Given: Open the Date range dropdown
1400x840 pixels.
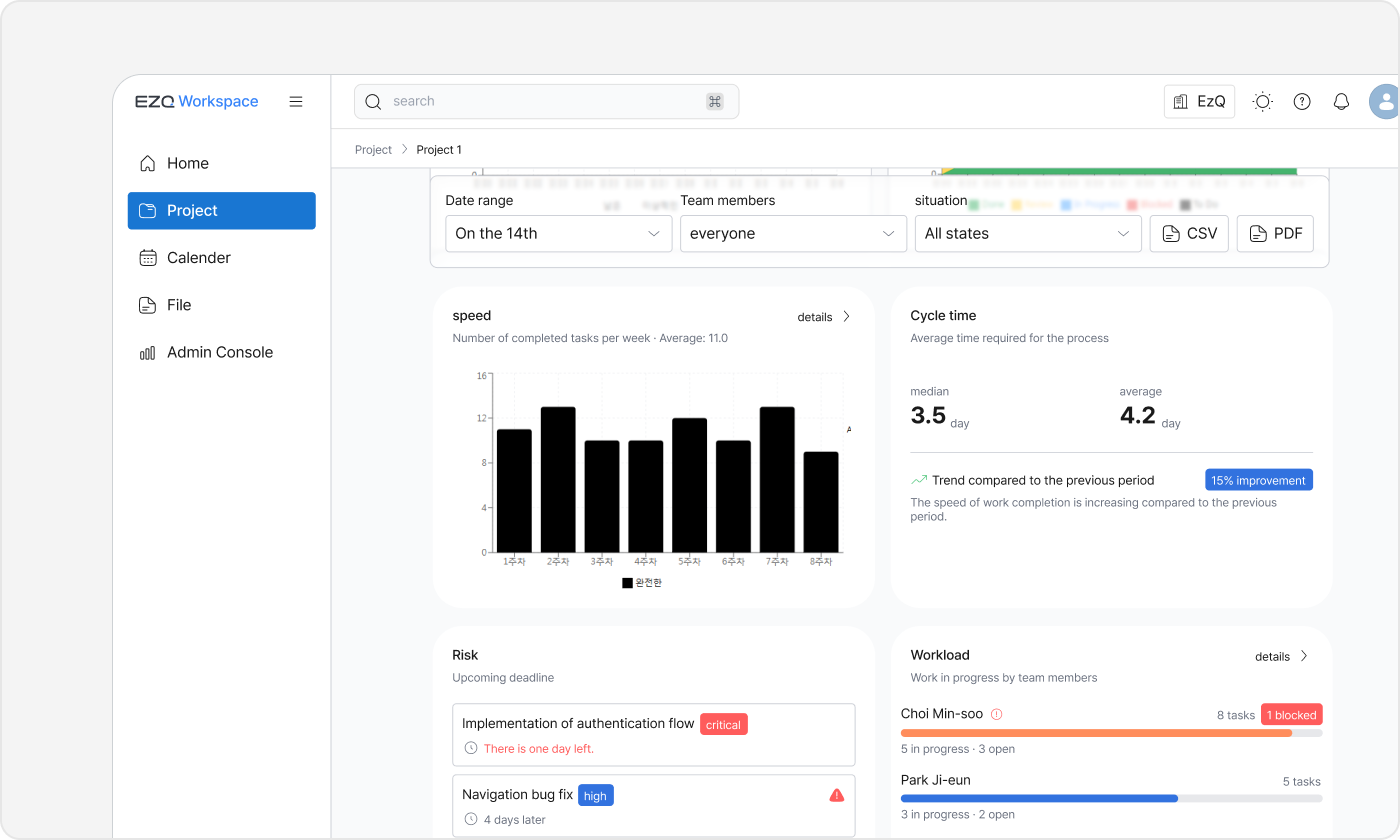Looking at the screenshot, I should (559, 233).
